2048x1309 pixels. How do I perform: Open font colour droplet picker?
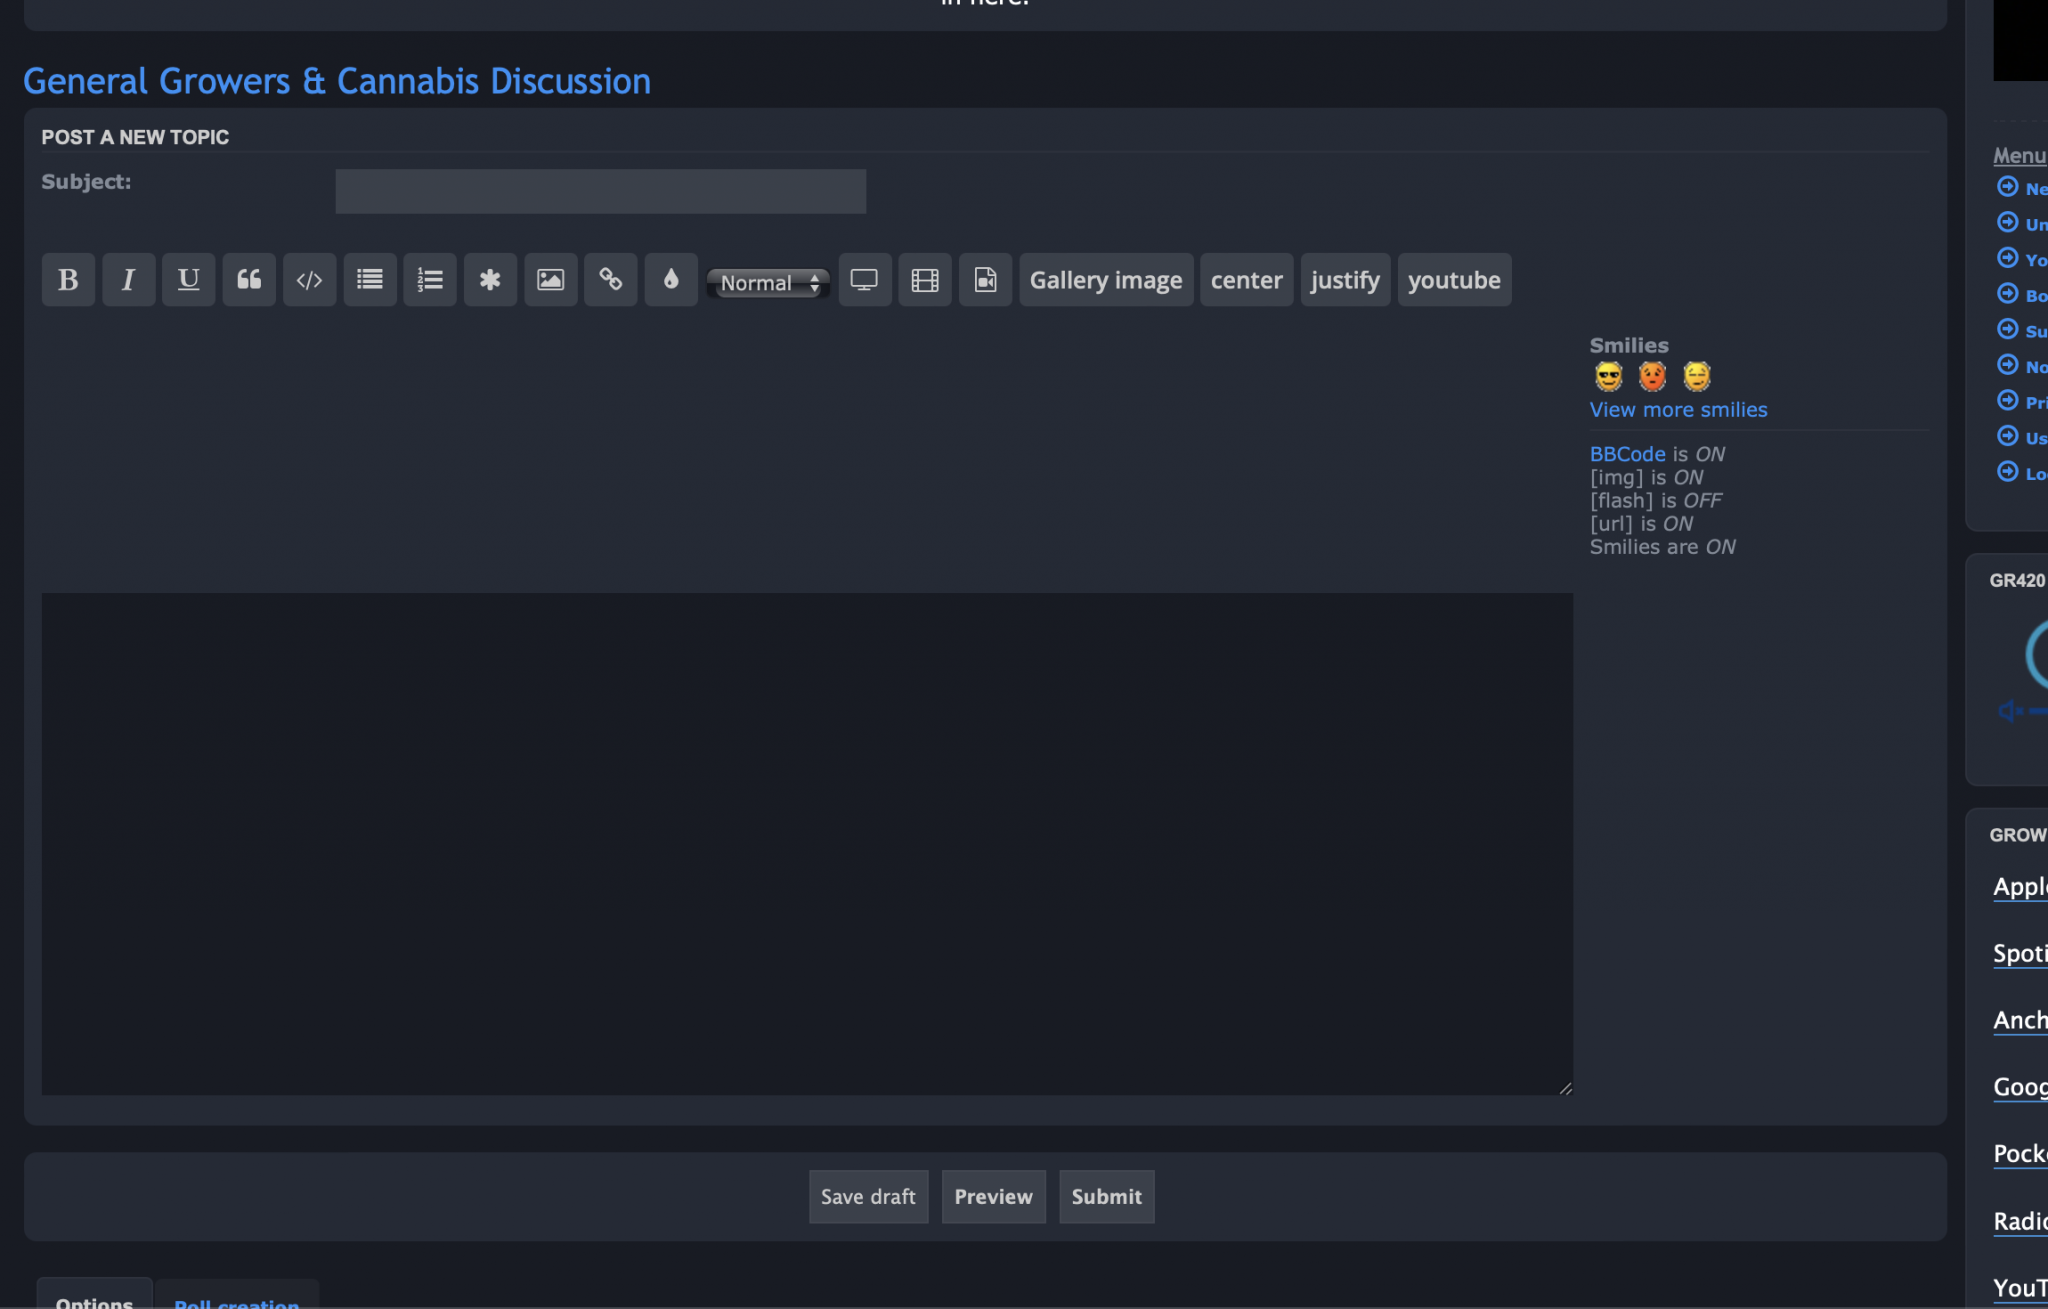click(671, 280)
